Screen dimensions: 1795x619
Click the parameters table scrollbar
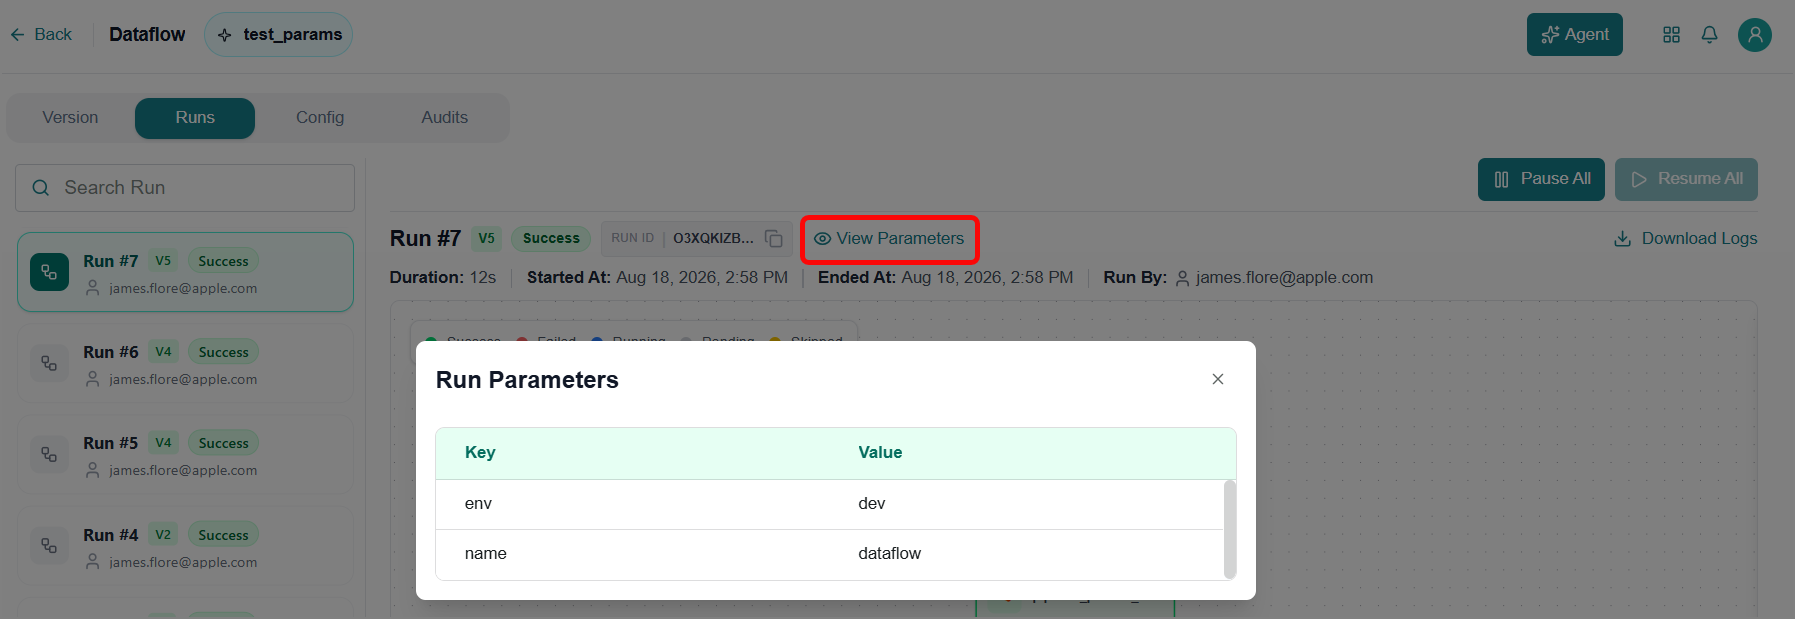pyautogui.click(x=1230, y=529)
